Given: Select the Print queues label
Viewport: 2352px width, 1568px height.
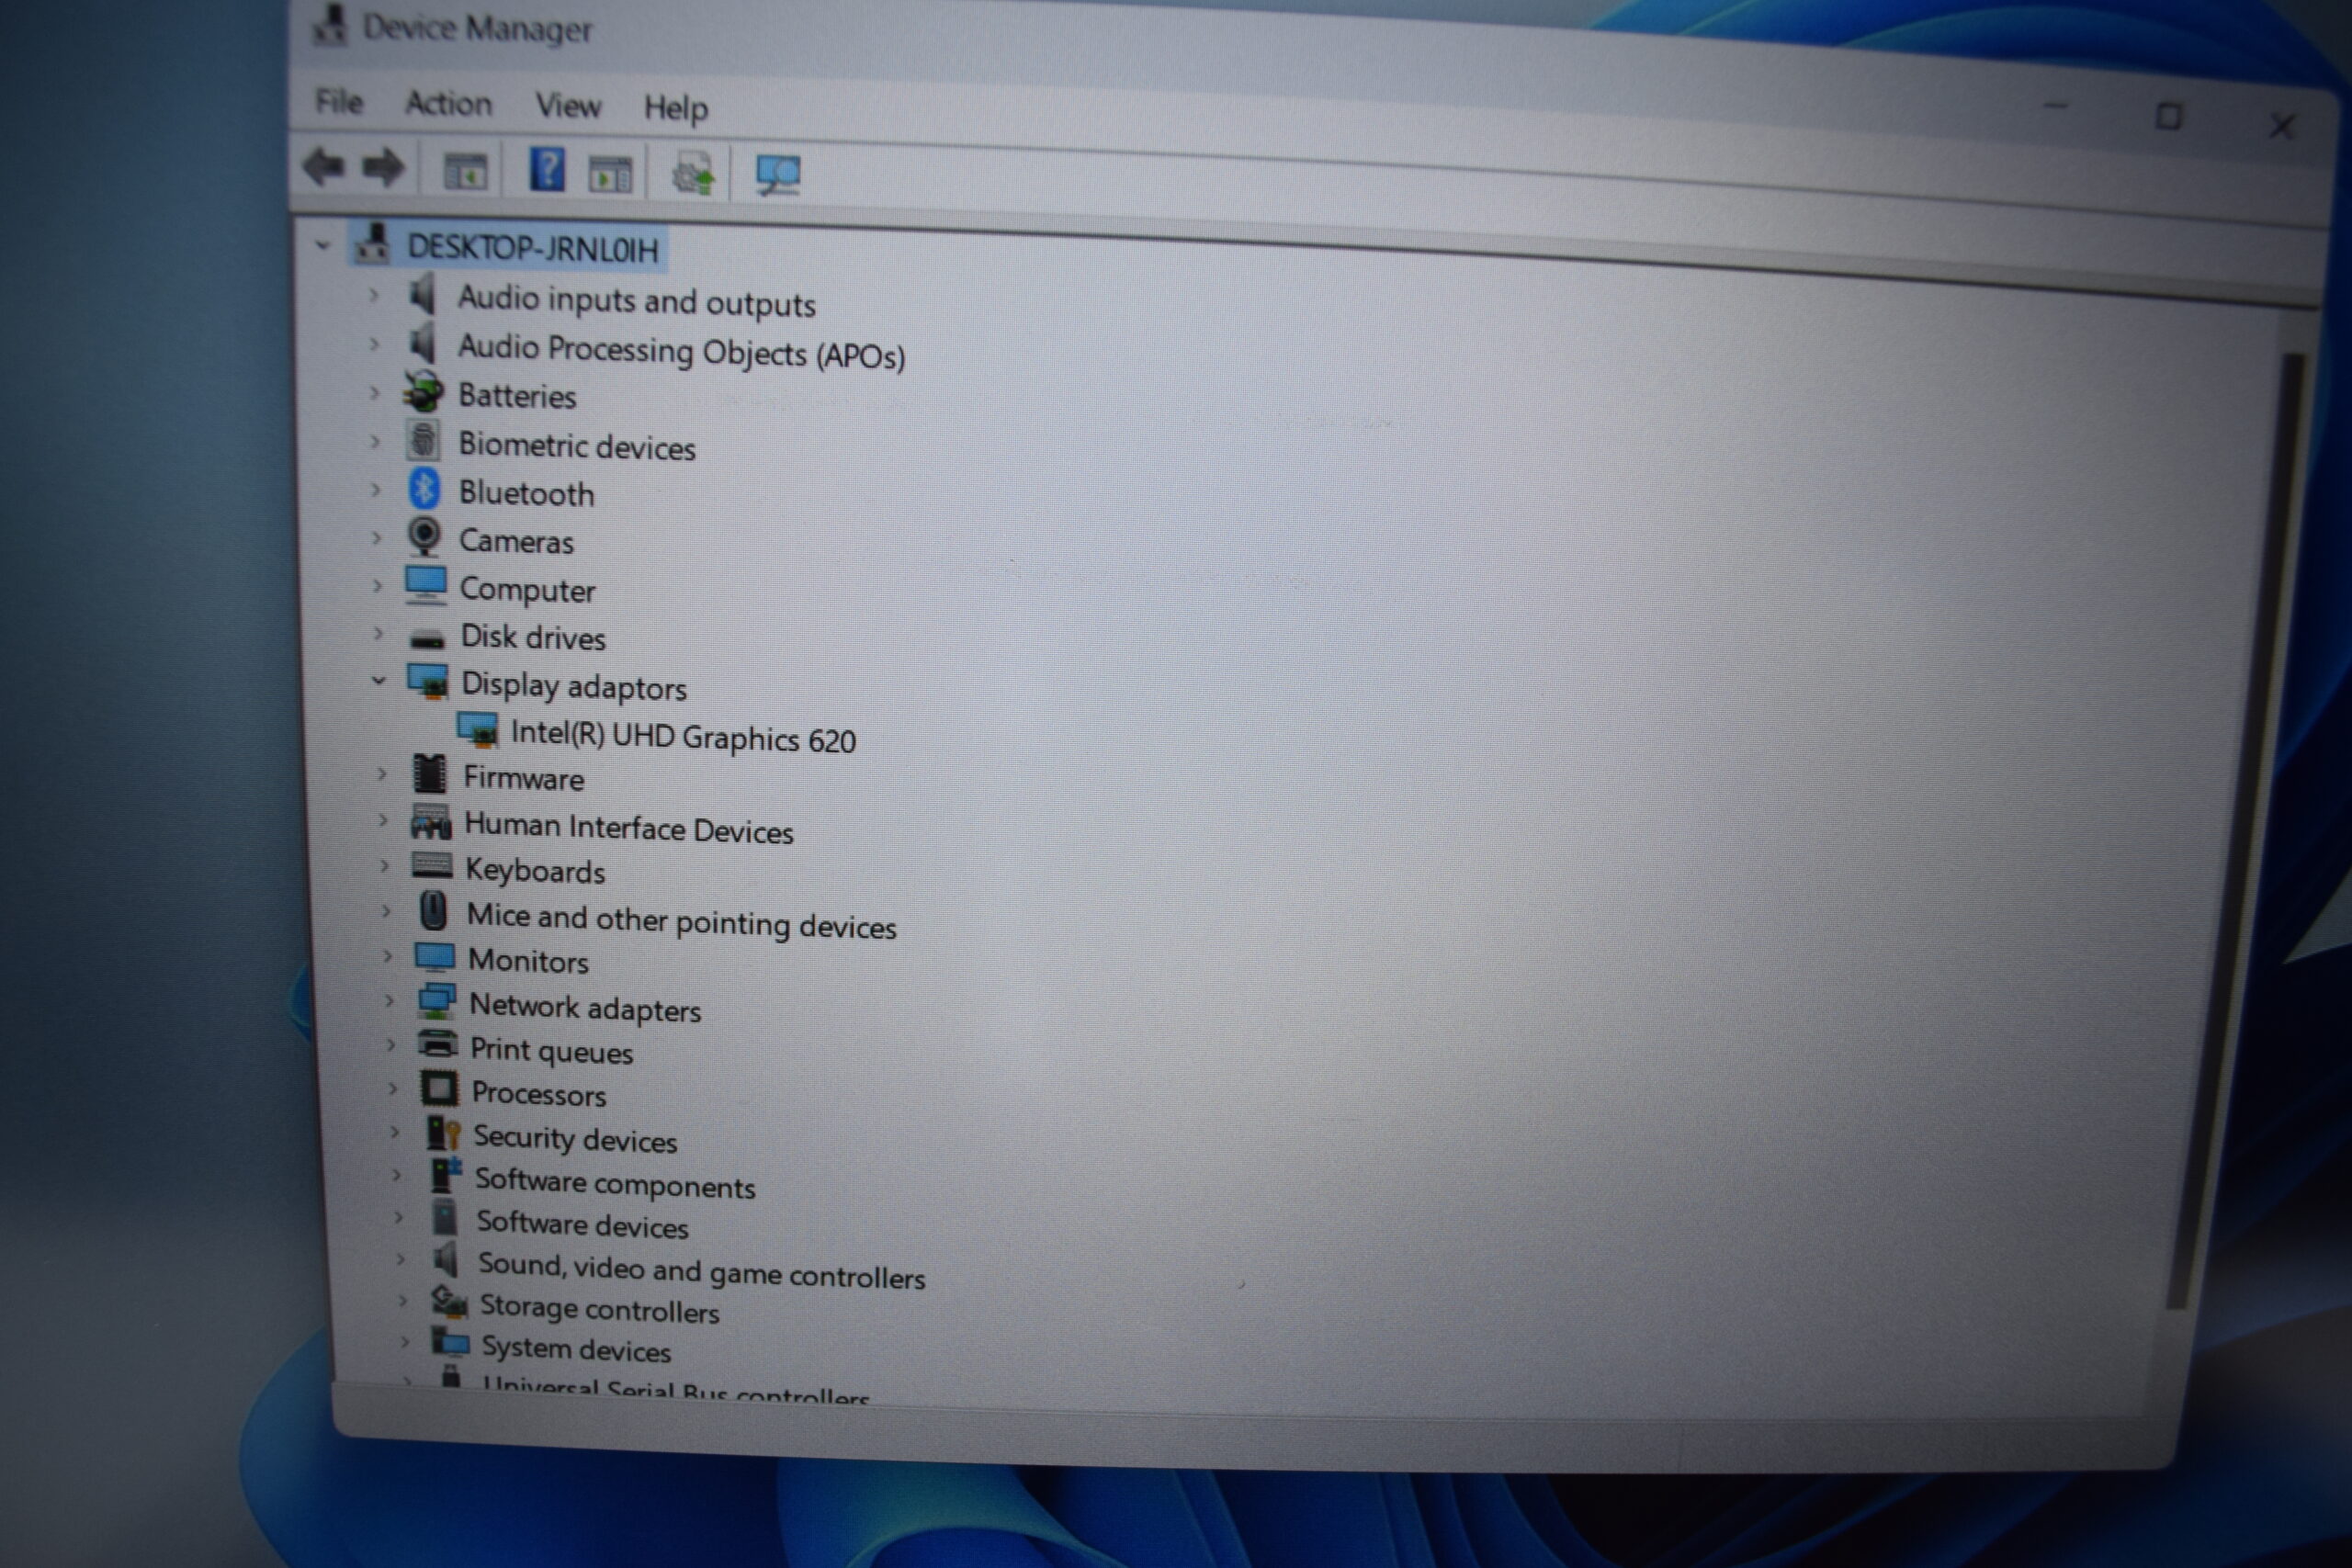Looking at the screenshot, I should pyautogui.click(x=551, y=1050).
